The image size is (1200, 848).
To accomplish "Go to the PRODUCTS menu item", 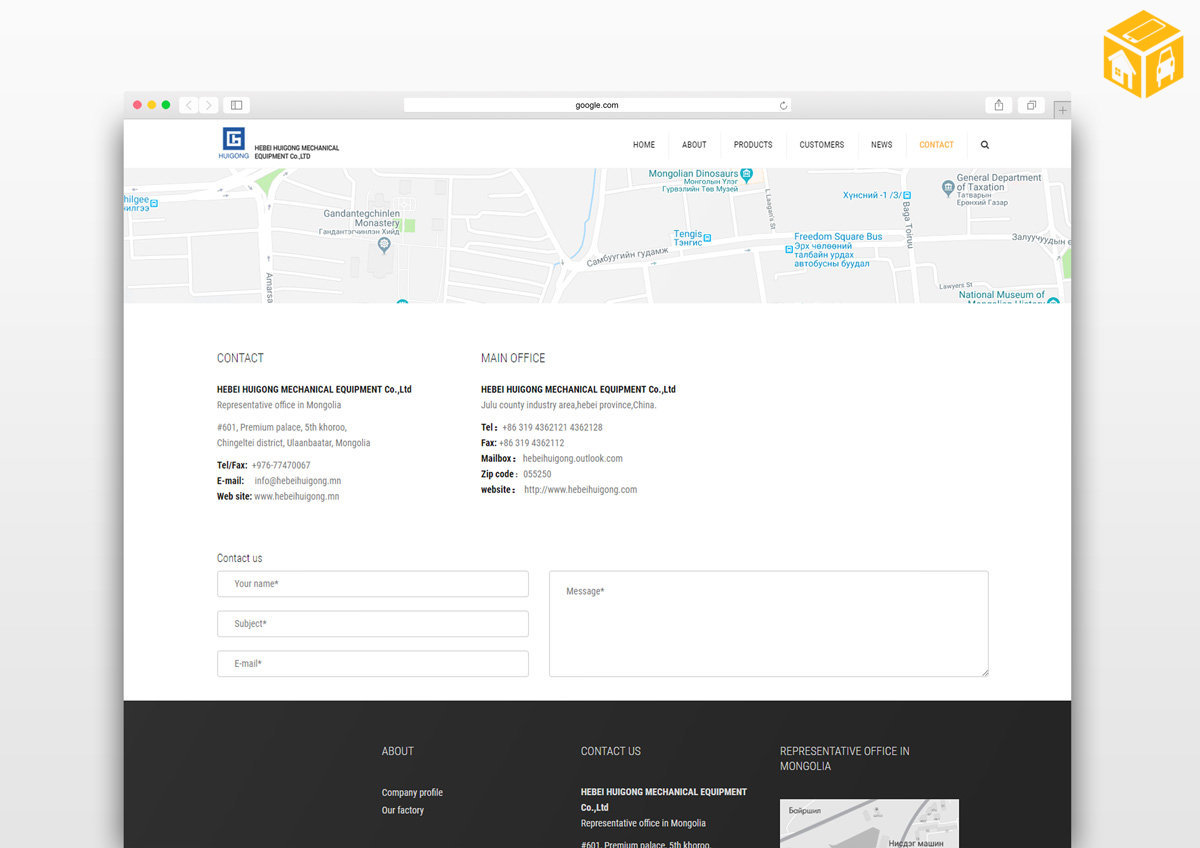I will (x=753, y=145).
